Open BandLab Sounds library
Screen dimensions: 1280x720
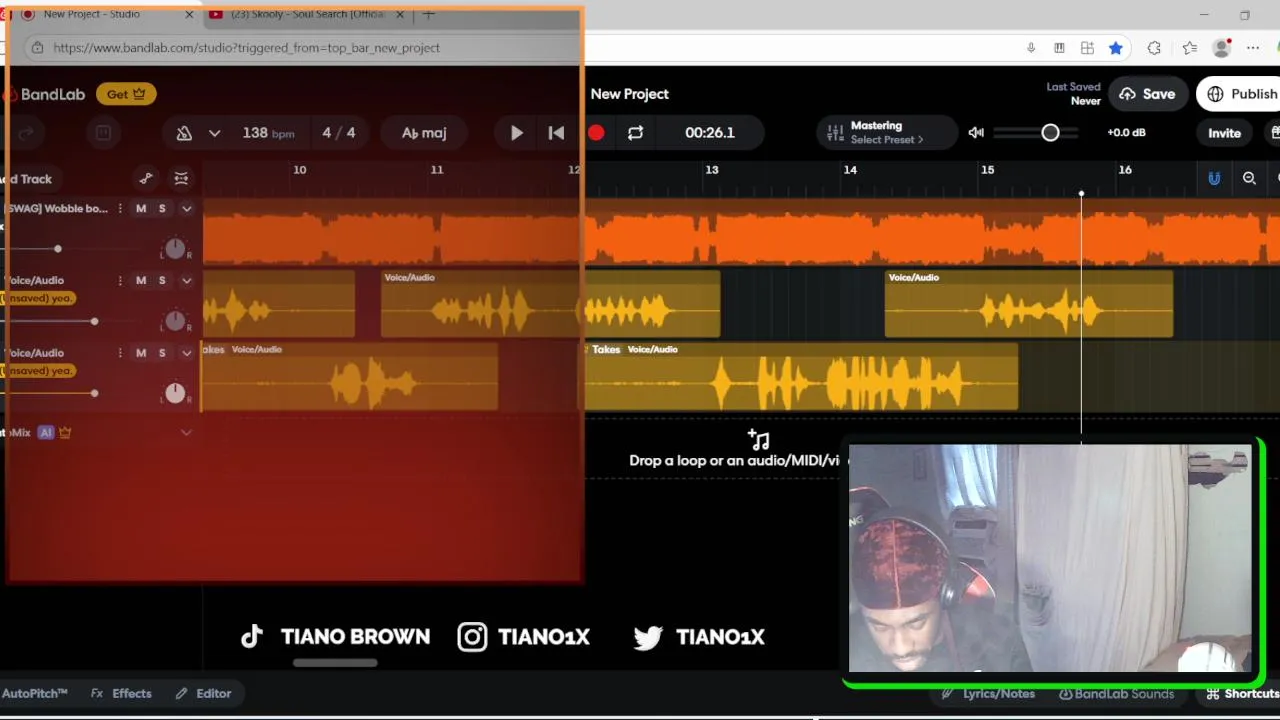pyautogui.click(x=1116, y=694)
